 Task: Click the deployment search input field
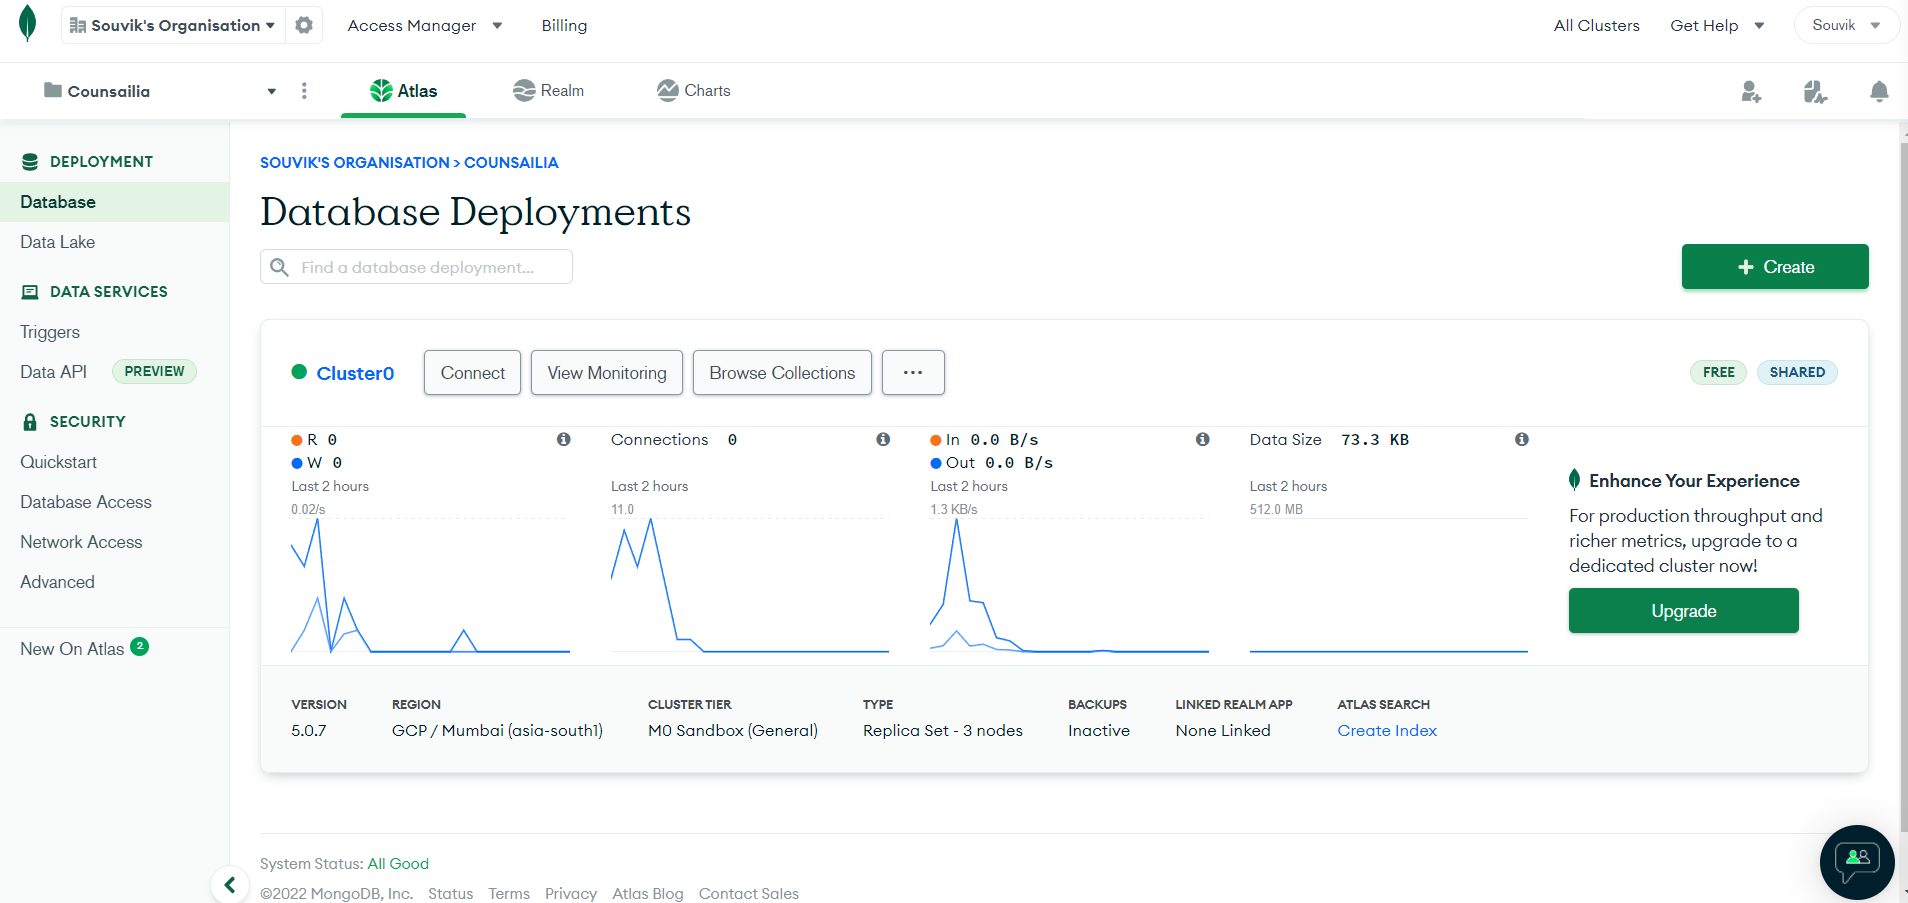(430, 266)
